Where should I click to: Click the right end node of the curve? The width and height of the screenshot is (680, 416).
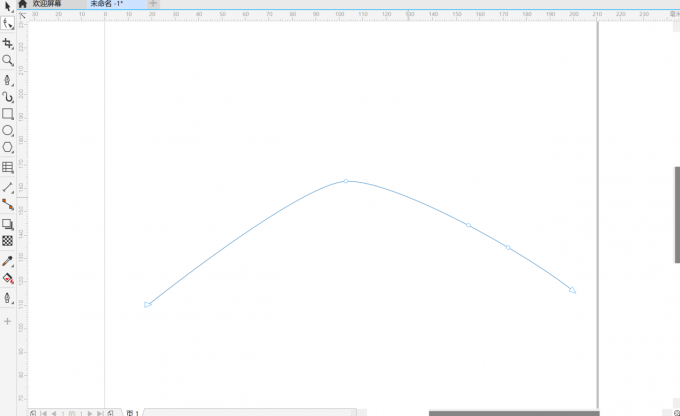(573, 290)
